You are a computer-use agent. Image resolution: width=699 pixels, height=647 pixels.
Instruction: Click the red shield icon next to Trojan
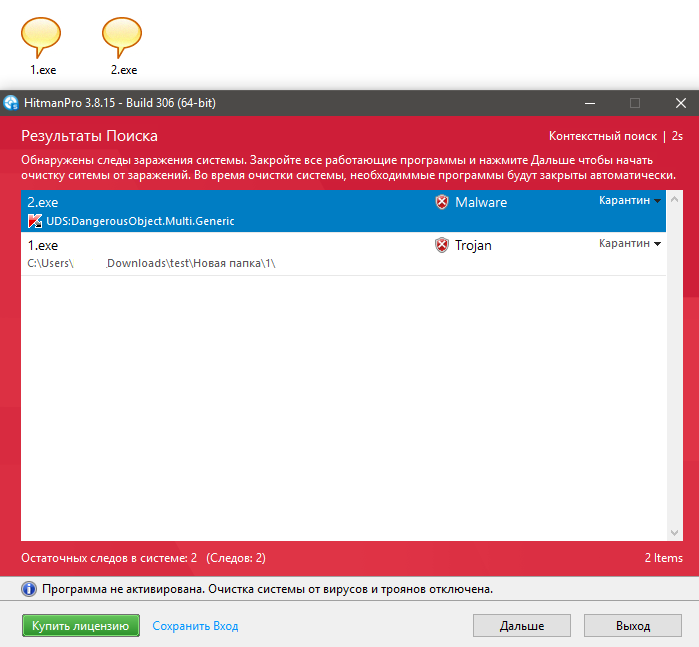pos(442,245)
